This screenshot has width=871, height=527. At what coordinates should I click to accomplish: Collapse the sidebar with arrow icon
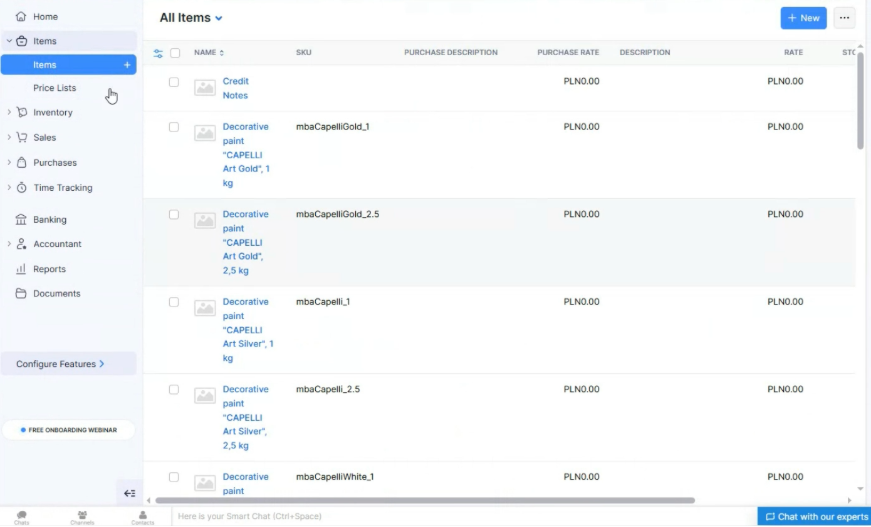tap(129, 493)
